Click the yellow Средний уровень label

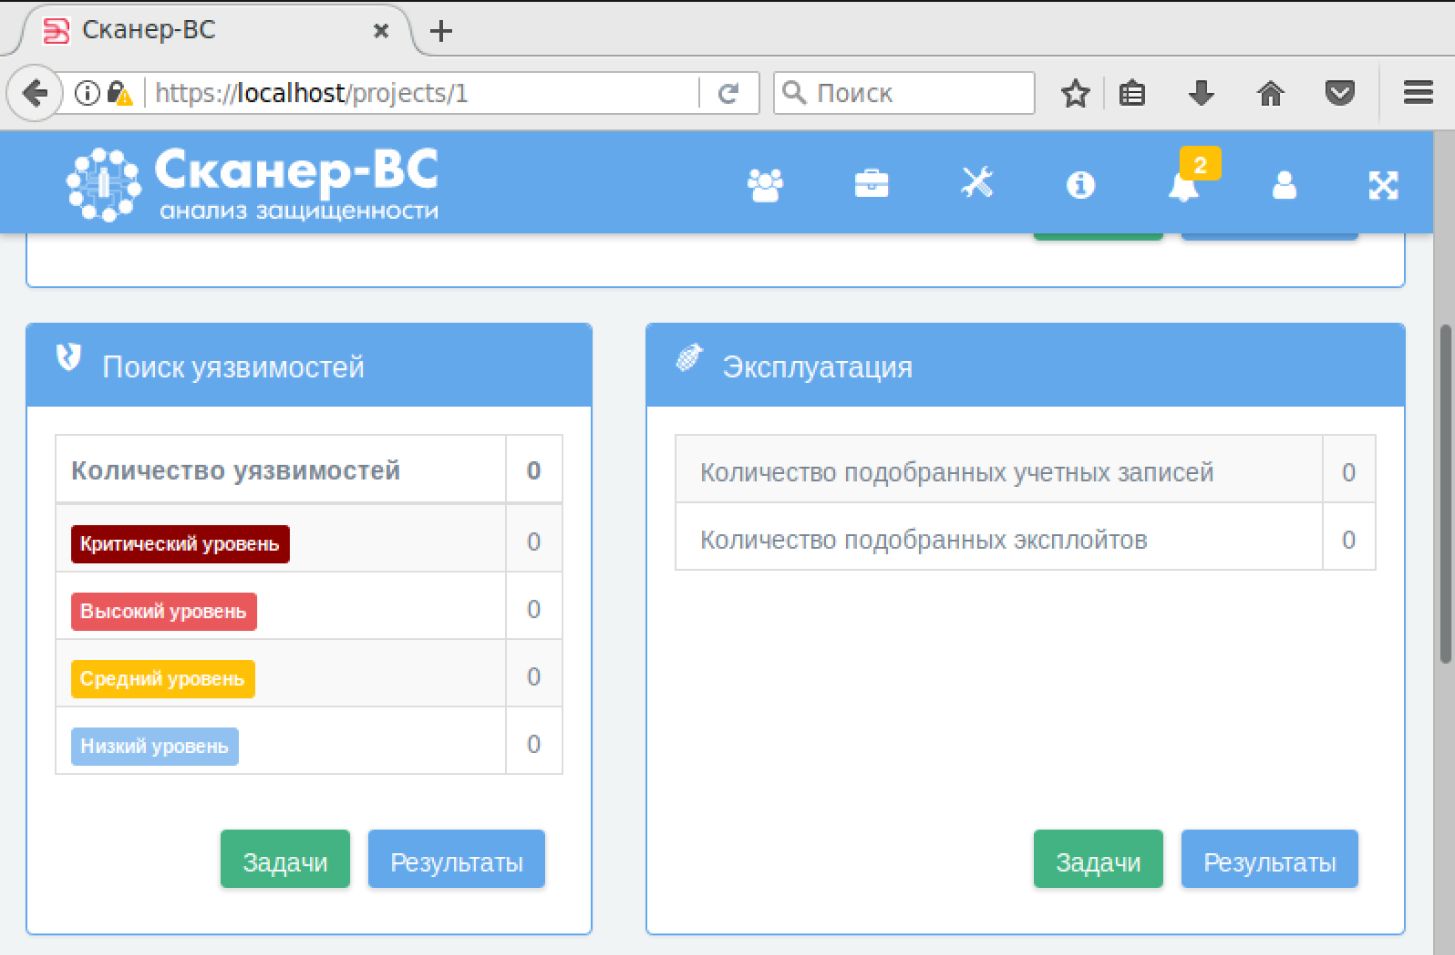pyautogui.click(x=162, y=679)
